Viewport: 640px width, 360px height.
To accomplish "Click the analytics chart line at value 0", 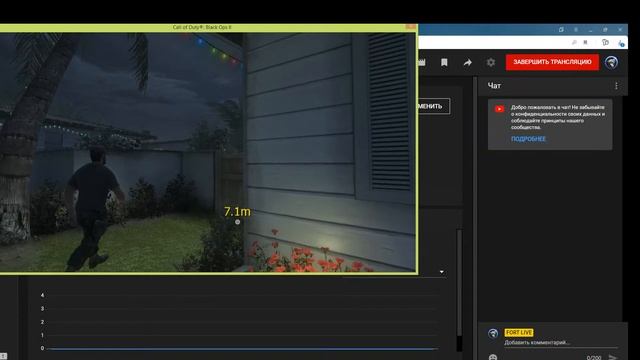I will pyautogui.click(x=243, y=349).
